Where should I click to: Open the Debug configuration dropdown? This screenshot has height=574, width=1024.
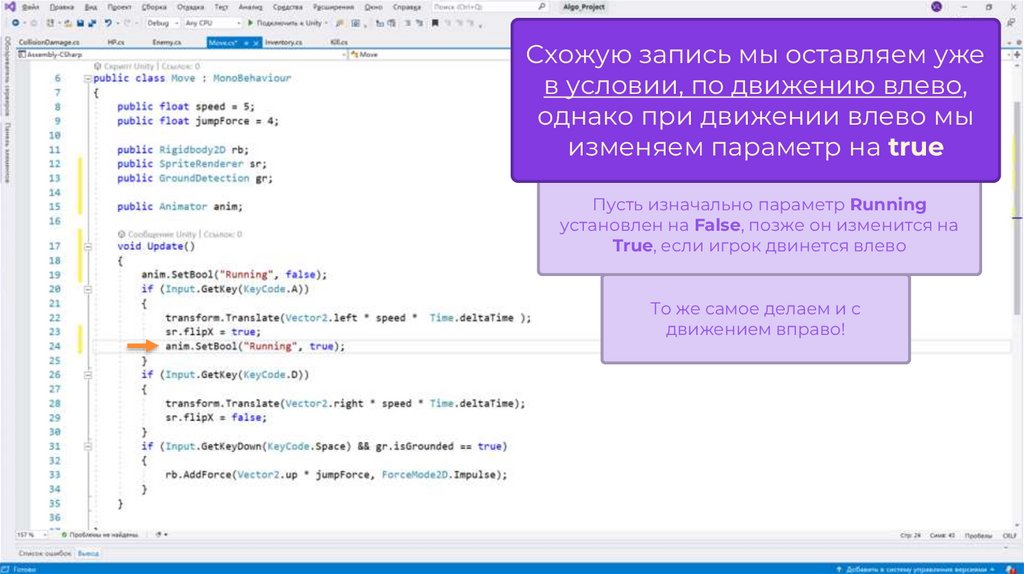(x=161, y=21)
